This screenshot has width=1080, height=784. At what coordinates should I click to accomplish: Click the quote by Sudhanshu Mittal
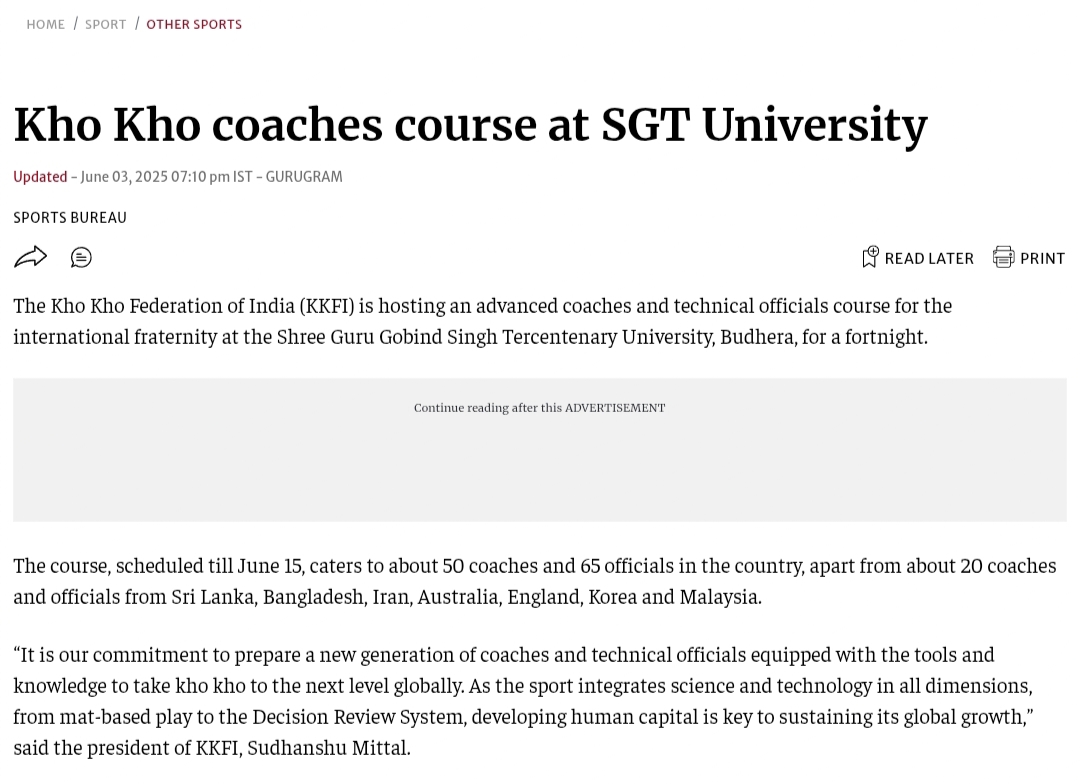pyautogui.click(x=523, y=701)
